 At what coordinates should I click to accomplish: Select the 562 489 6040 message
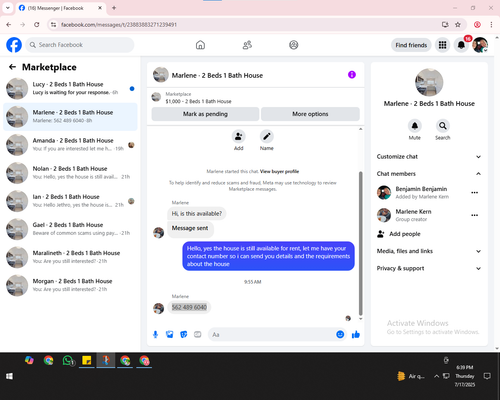coord(189,307)
